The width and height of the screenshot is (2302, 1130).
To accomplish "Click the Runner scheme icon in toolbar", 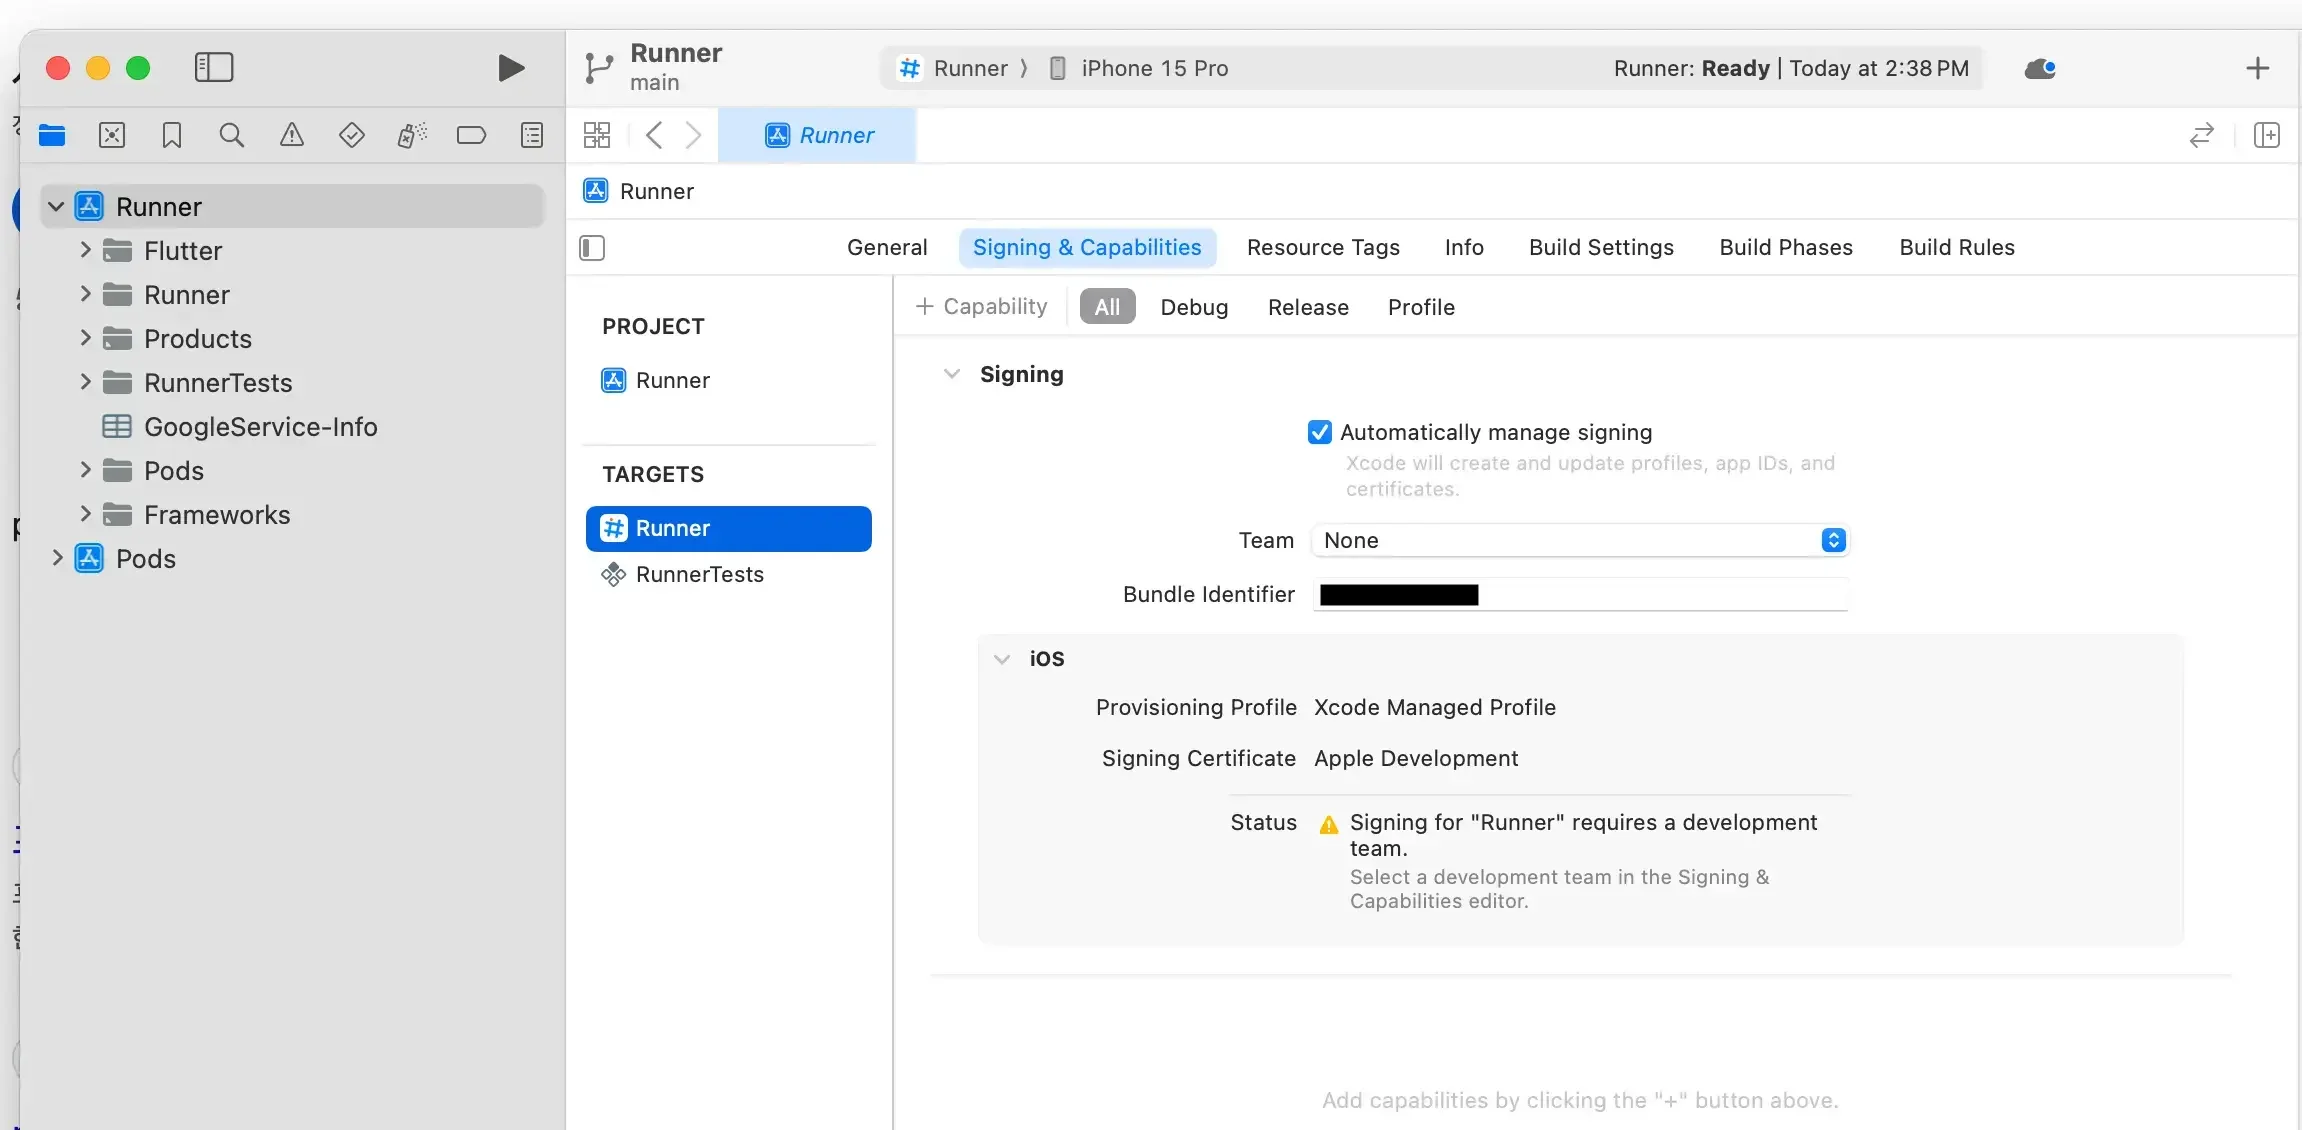I will click(x=909, y=68).
